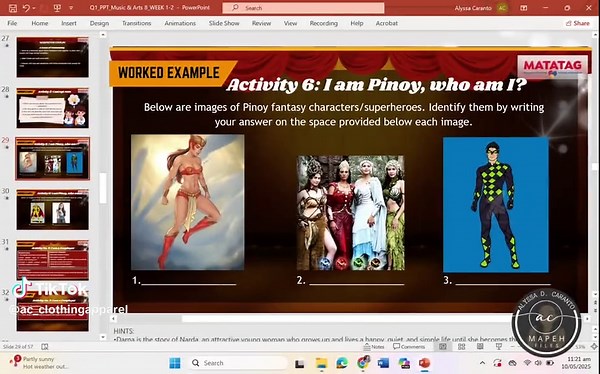Click the taskbar Search box
The image size is (600, 374).
(x=238, y=363)
